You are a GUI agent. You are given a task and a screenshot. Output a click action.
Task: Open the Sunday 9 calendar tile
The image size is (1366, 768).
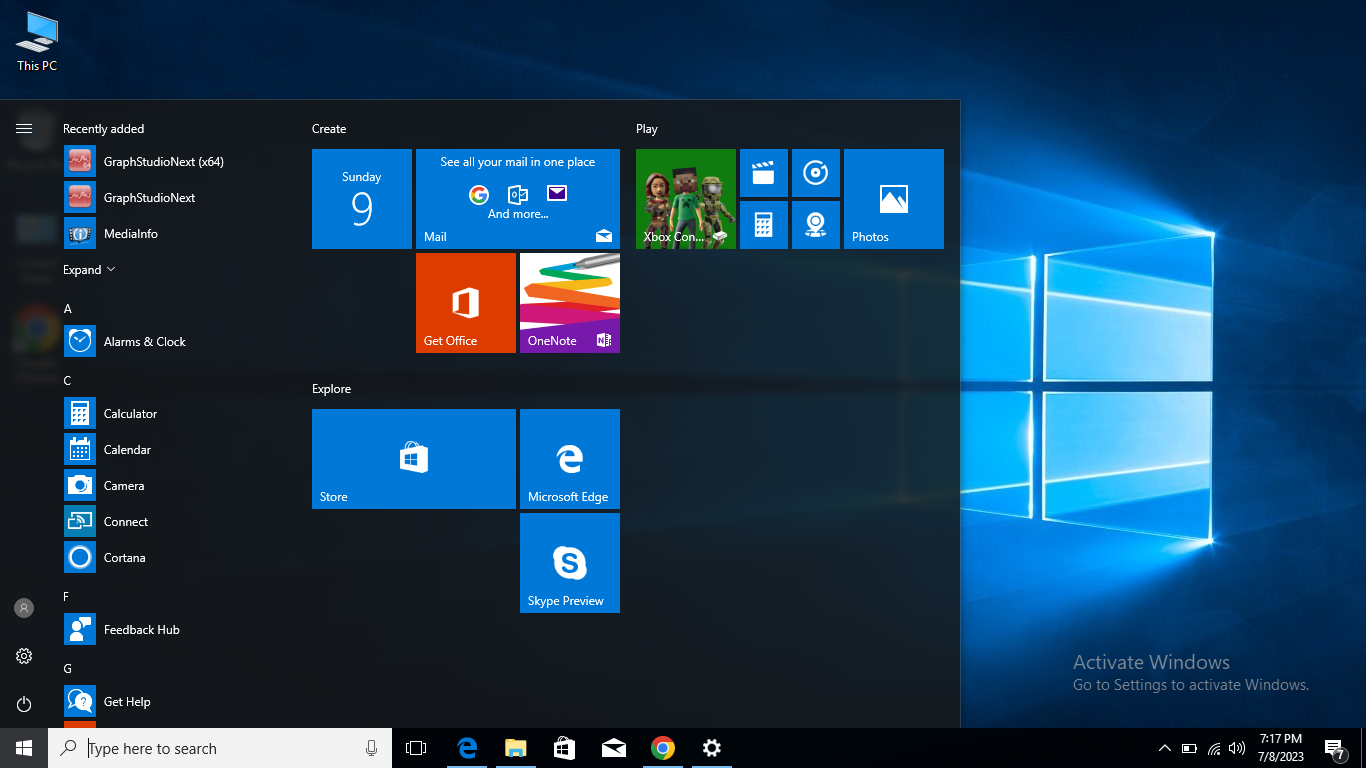[362, 199]
